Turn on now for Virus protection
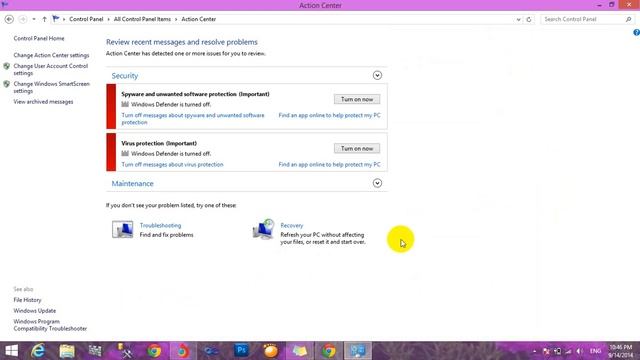Image resolution: width=640 pixels, height=360 pixels. (x=357, y=149)
